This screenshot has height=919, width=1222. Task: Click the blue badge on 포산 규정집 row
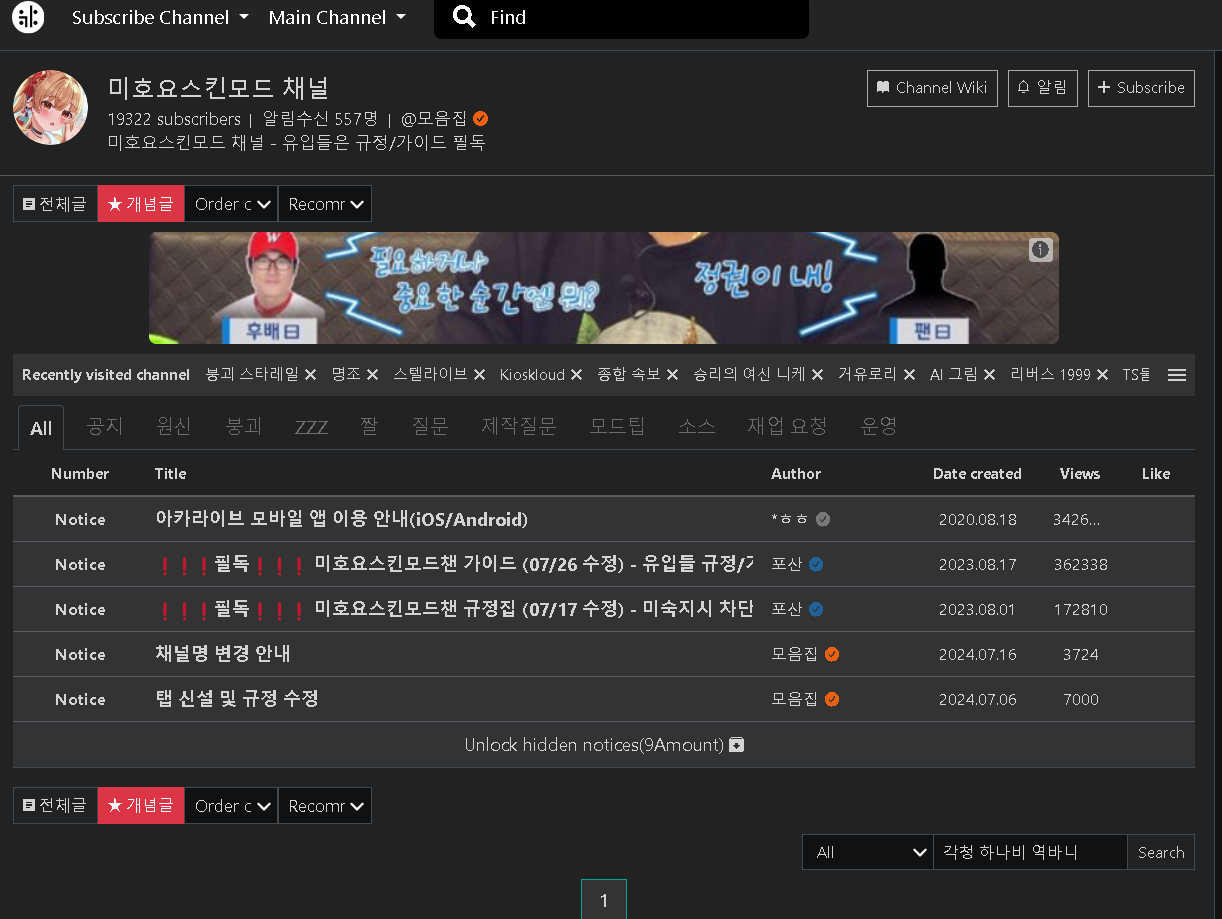click(816, 610)
